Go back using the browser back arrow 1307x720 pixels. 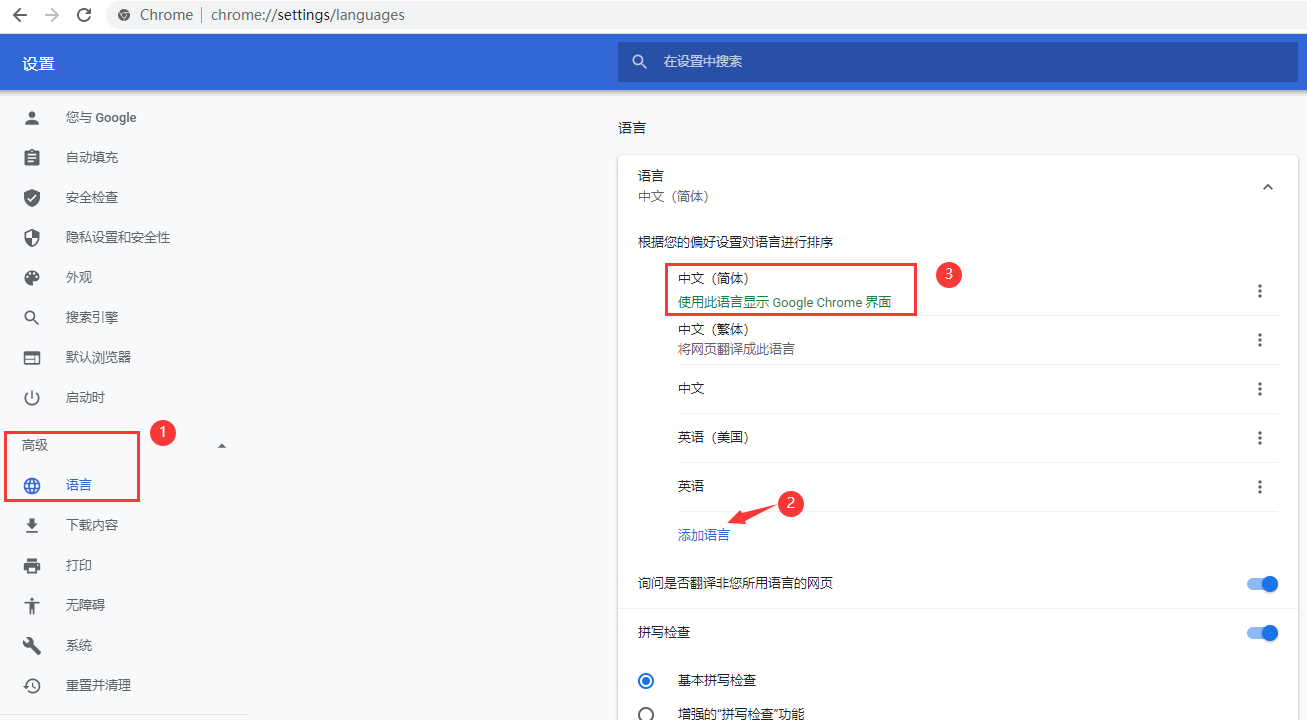20,15
